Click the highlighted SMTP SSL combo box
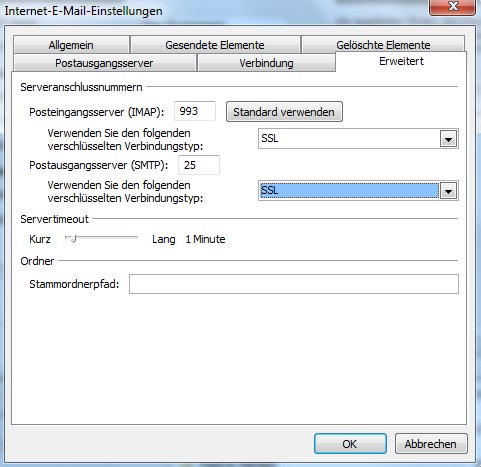The width and height of the screenshot is (481, 467). pyautogui.click(x=358, y=191)
